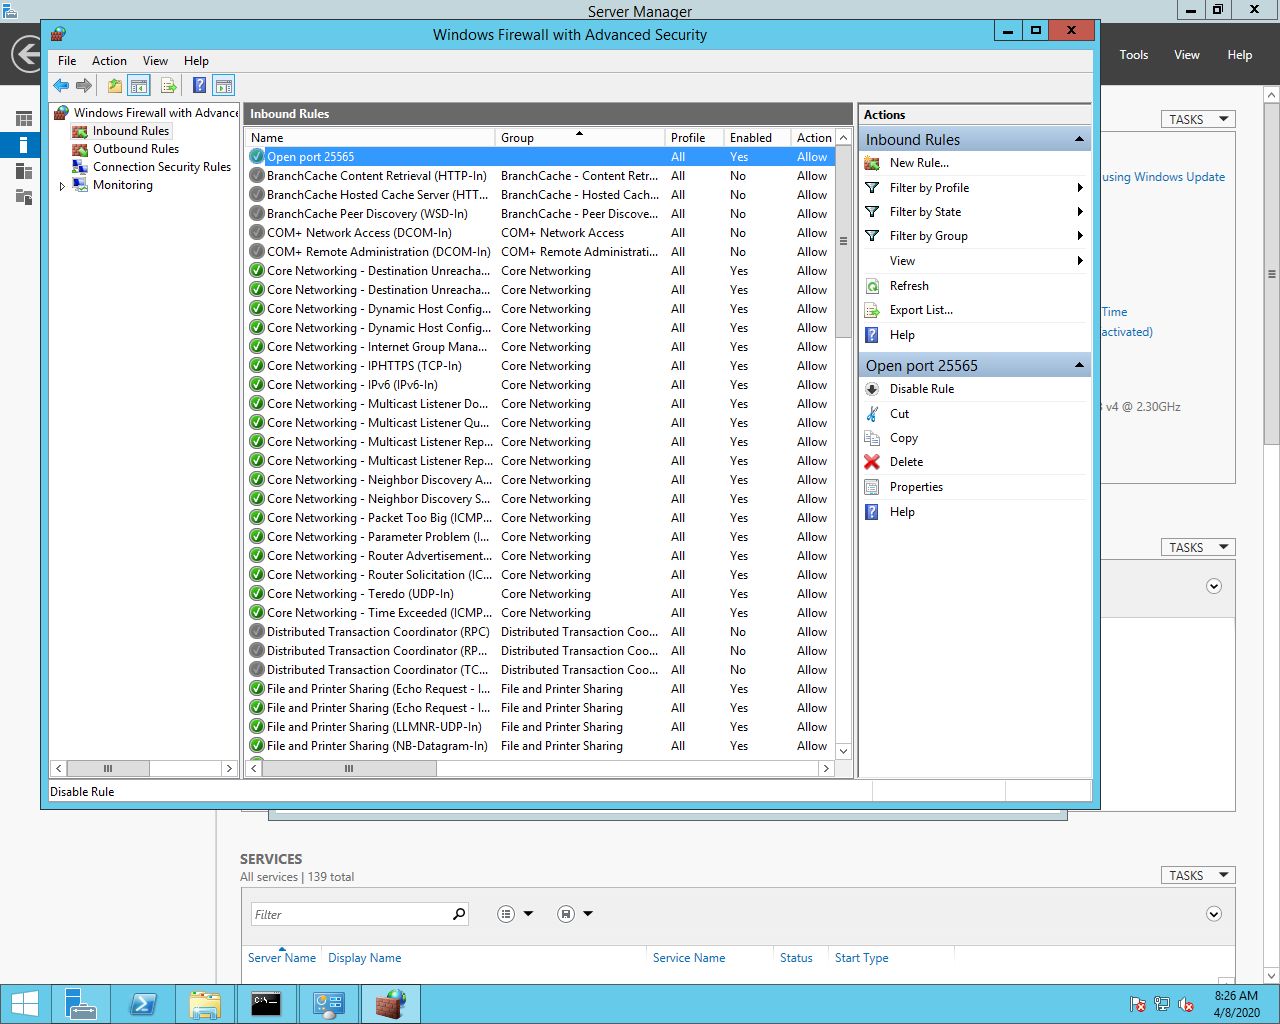
Task: Click the red Delete X icon
Action: click(x=872, y=462)
